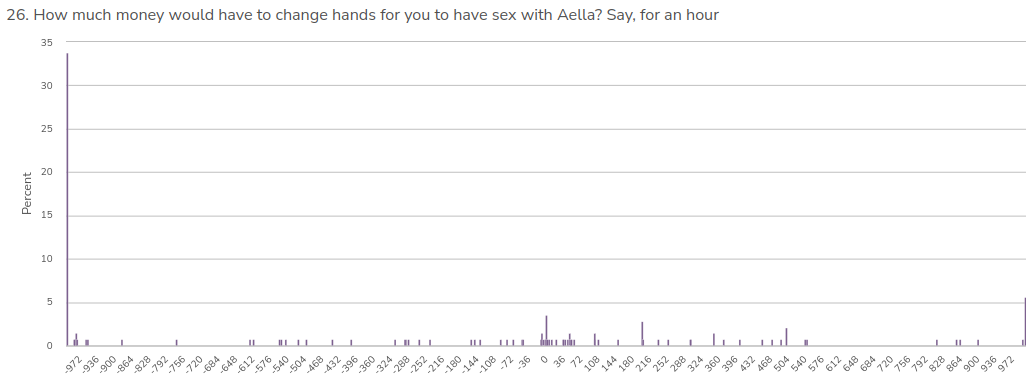Screen dimensions: 1034x387
Task: Click the 10 y-axis tick label
Action: pyautogui.click(x=46, y=259)
